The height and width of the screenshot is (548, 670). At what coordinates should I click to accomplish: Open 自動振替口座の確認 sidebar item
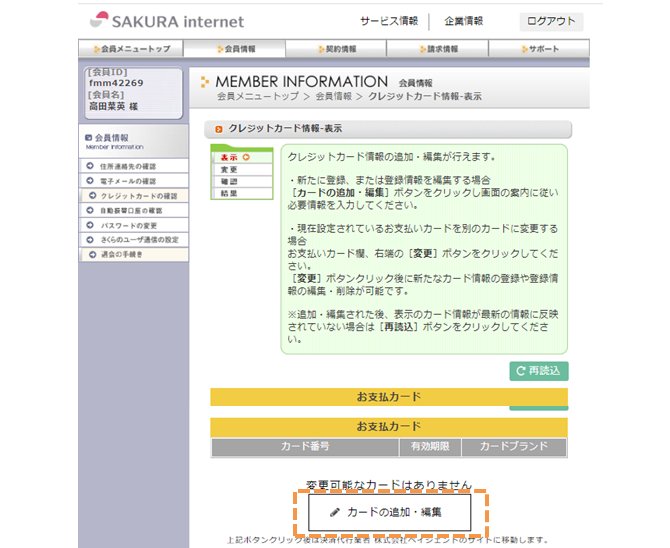pos(134,210)
